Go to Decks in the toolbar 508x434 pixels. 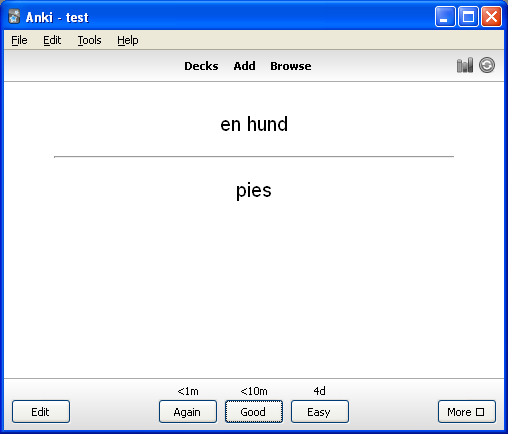tap(201, 66)
